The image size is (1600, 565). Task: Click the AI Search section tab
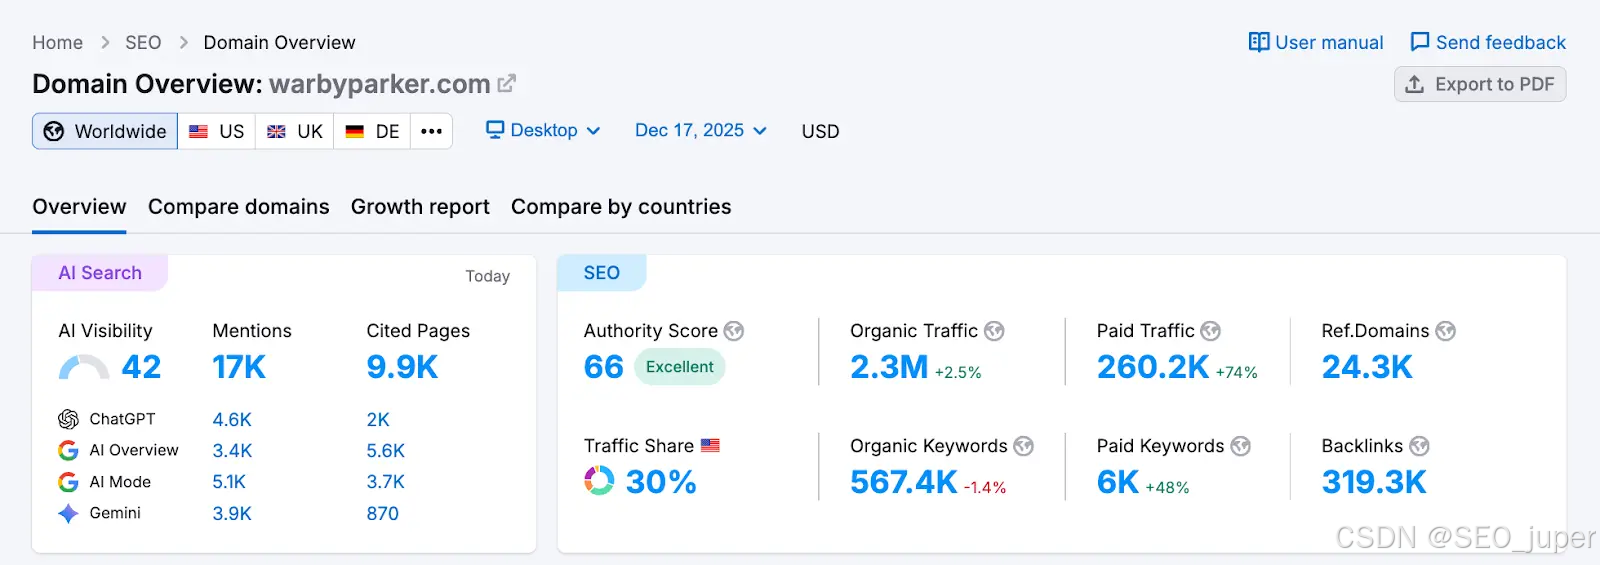[x=100, y=273]
